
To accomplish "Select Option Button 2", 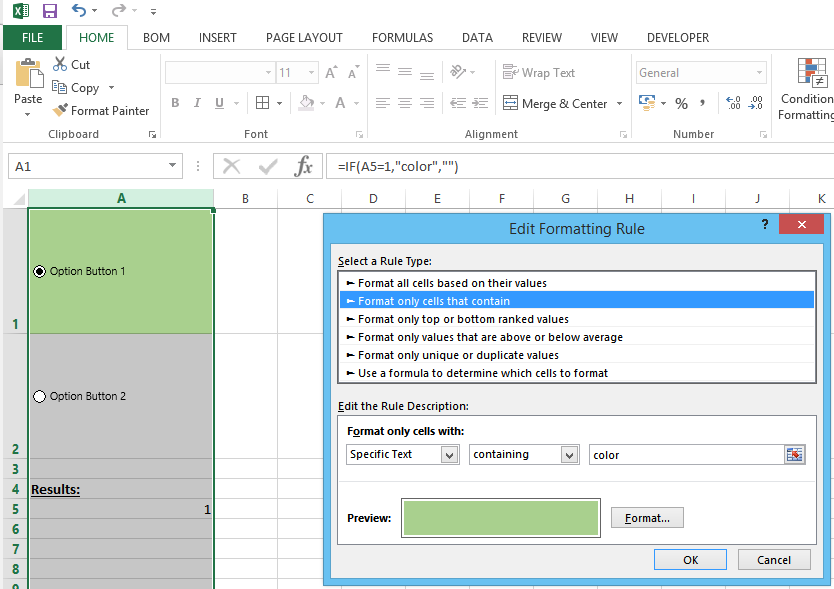I will tap(40, 396).
